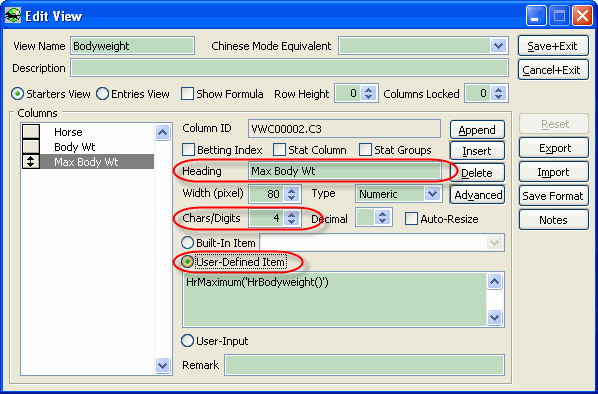Click the Append column button
598x394 pixels.
tap(477, 130)
